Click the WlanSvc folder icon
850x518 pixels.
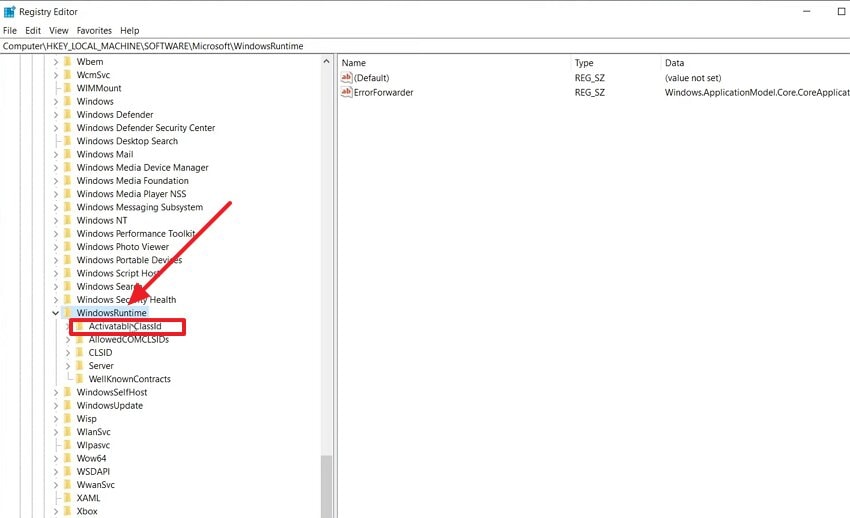[x=68, y=432]
